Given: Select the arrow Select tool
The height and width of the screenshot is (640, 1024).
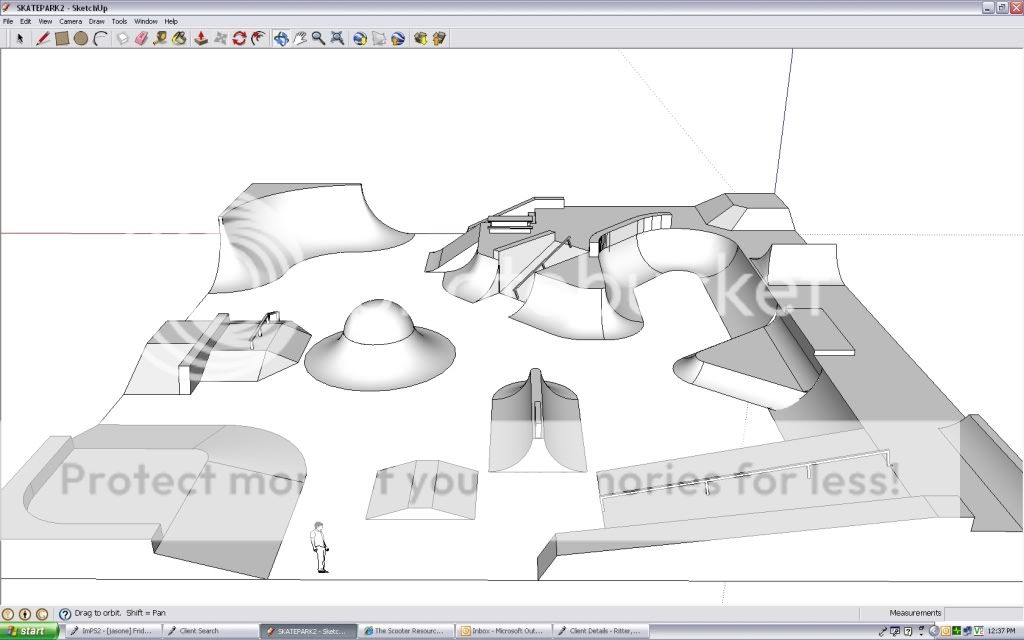Looking at the screenshot, I should click(19, 39).
